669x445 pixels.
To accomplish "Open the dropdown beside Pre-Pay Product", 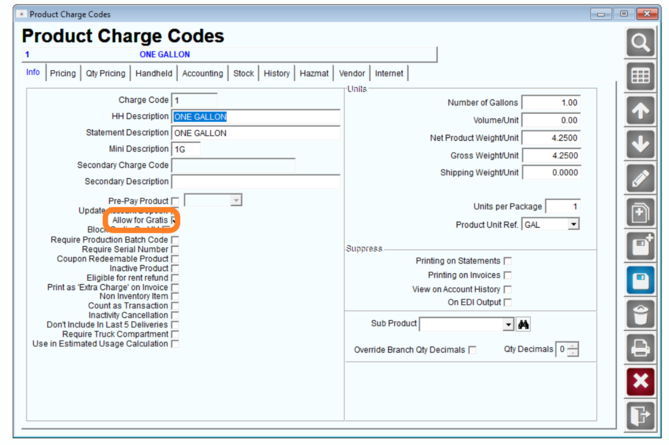I will click(236, 200).
